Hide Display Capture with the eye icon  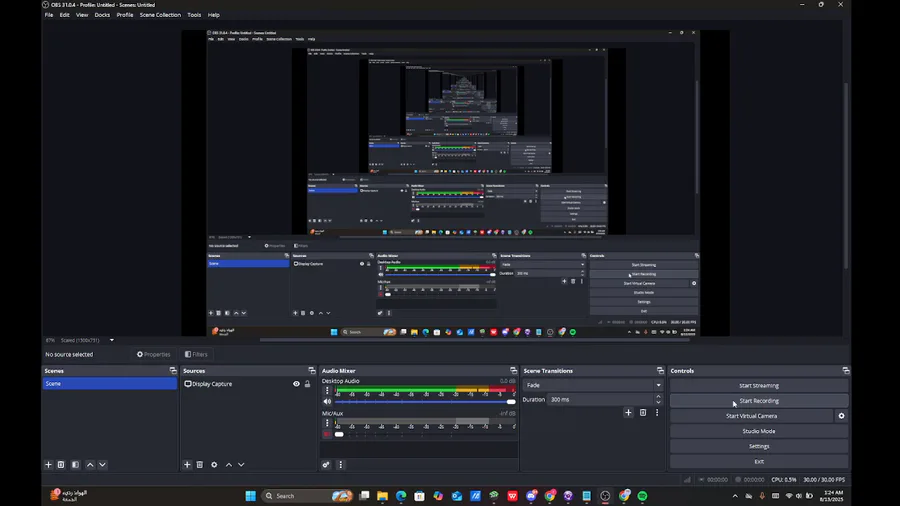[x=296, y=384]
